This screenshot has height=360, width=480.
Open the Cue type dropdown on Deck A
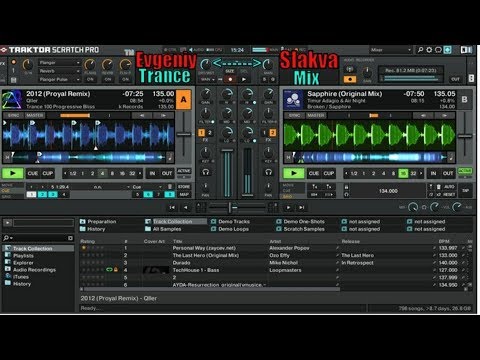147,187
